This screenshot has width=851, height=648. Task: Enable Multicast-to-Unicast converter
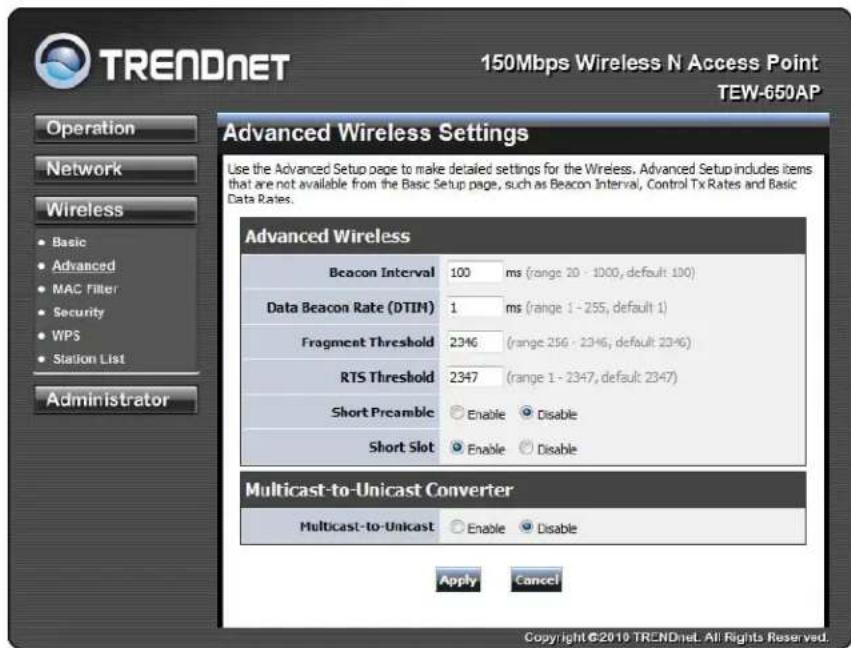(x=457, y=527)
